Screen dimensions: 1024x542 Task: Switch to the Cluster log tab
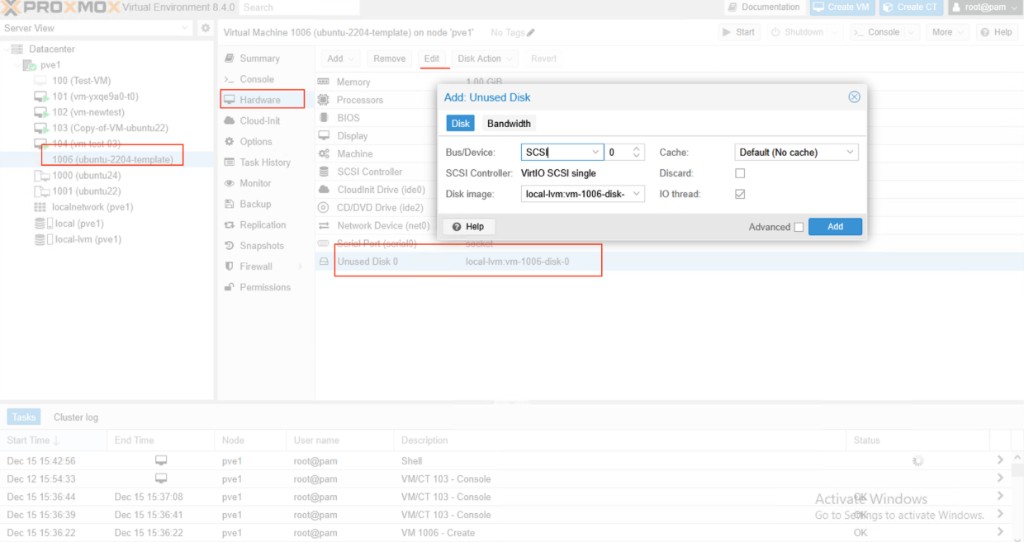point(76,417)
